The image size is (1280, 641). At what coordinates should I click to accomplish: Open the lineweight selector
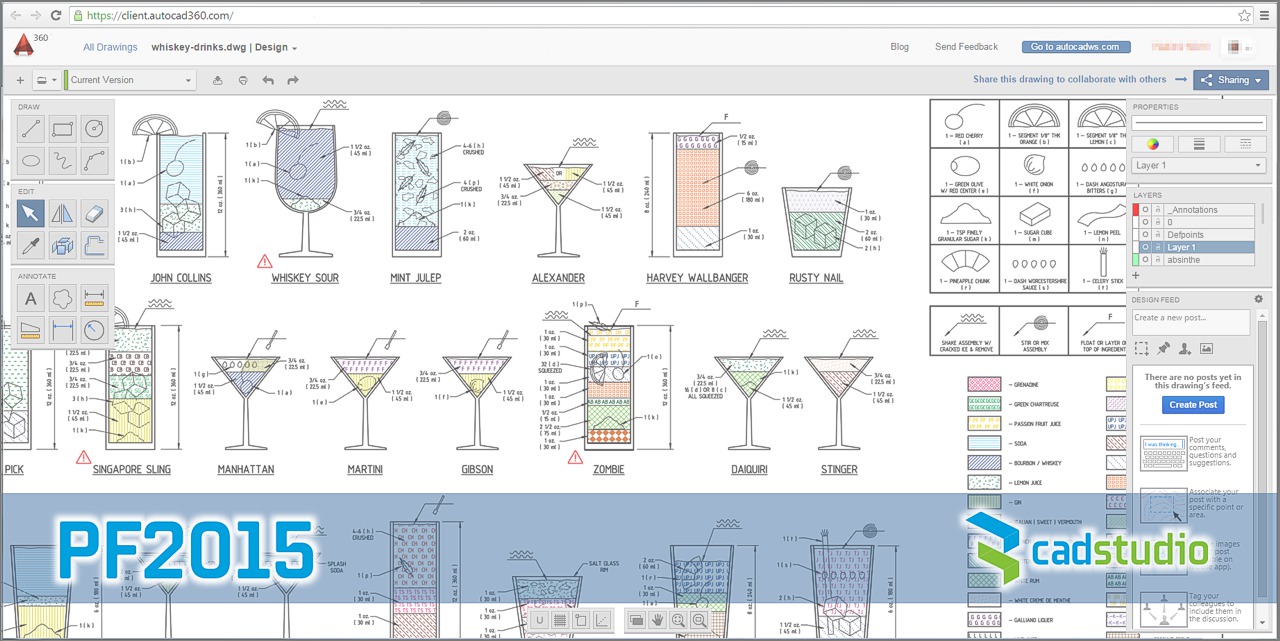pyautogui.click(x=1199, y=144)
